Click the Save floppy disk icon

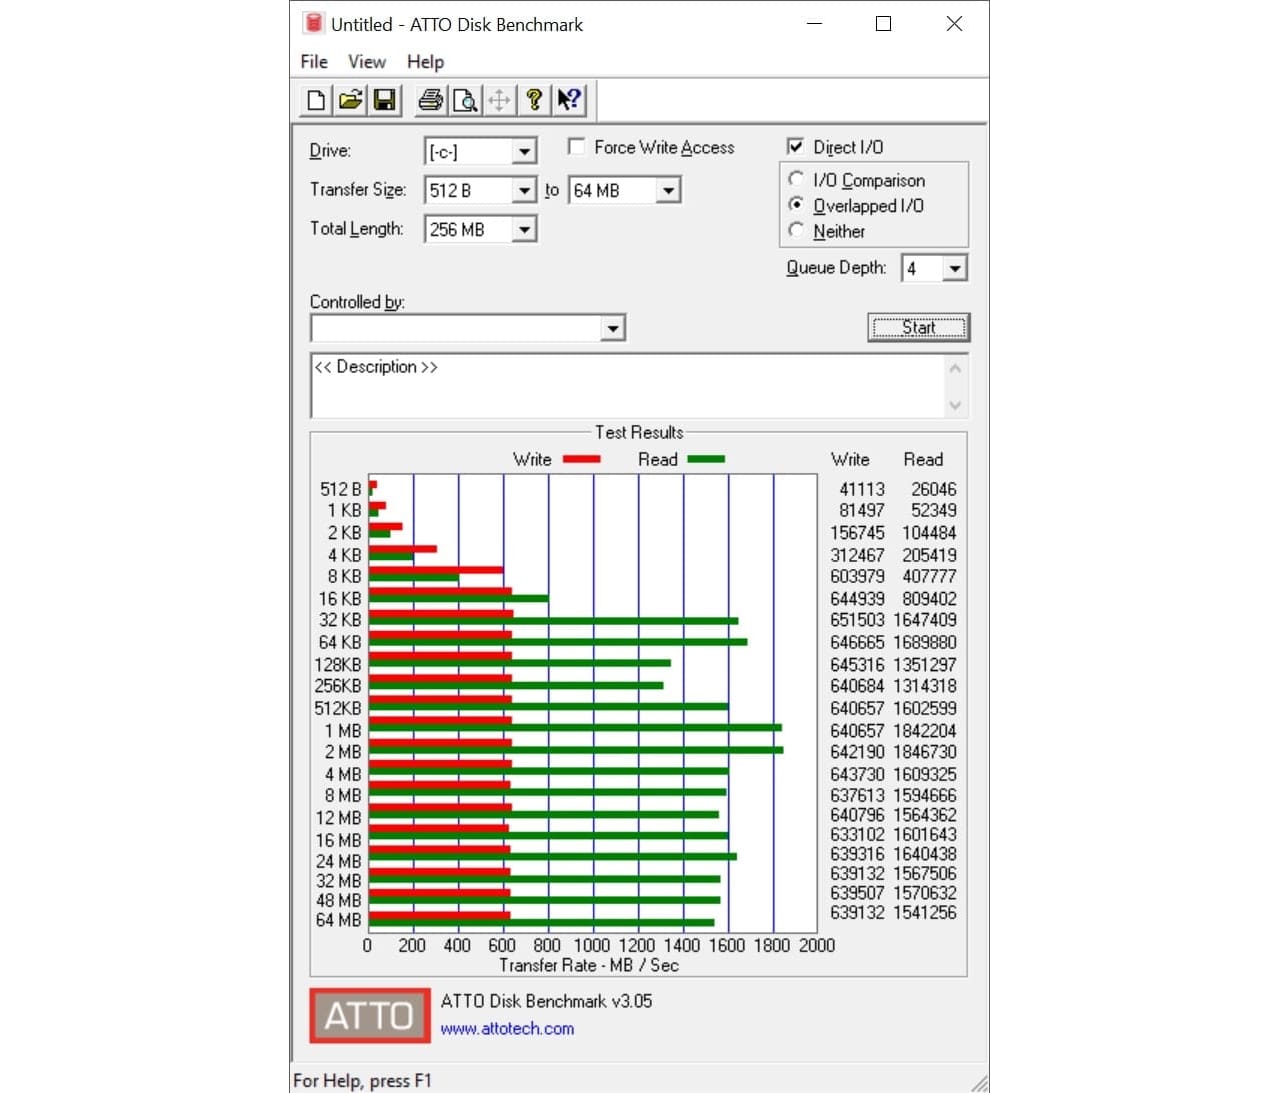pyautogui.click(x=384, y=100)
